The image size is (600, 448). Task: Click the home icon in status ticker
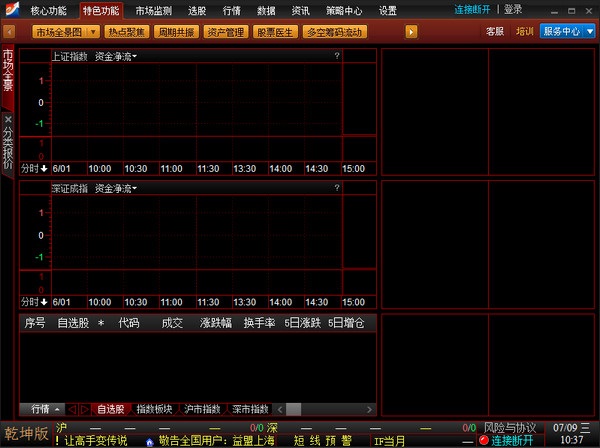tap(150, 443)
